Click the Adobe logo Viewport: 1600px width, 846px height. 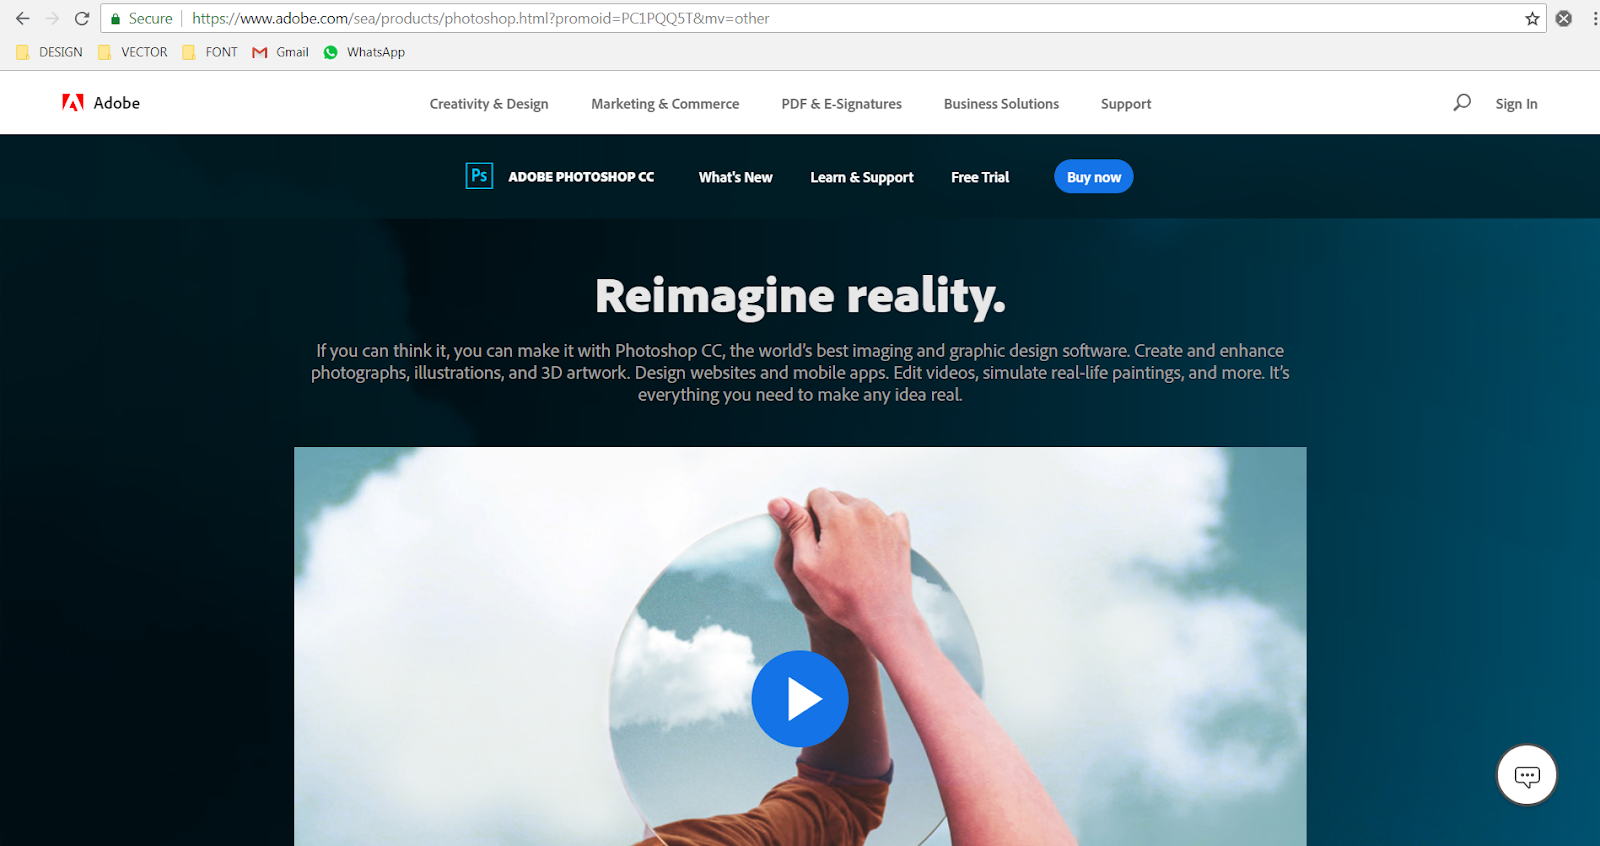(101, 103)
